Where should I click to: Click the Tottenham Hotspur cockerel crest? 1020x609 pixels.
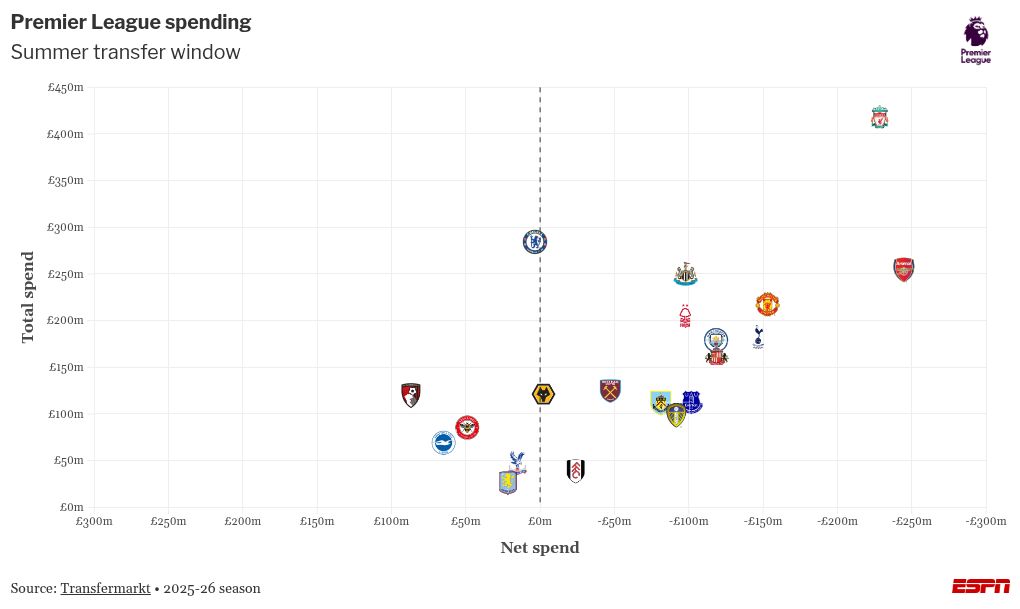click(758, 337)
